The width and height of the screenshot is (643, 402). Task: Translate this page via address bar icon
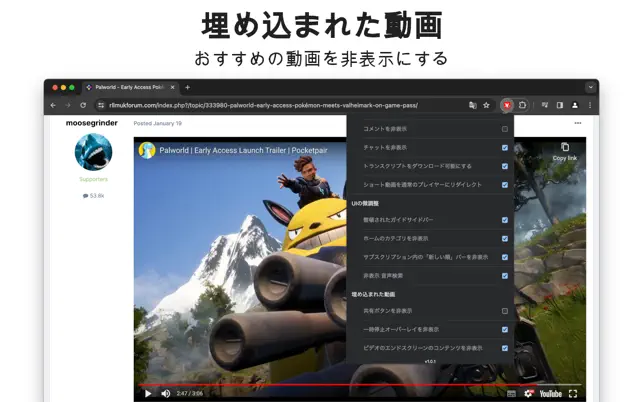tap(472, 105)
